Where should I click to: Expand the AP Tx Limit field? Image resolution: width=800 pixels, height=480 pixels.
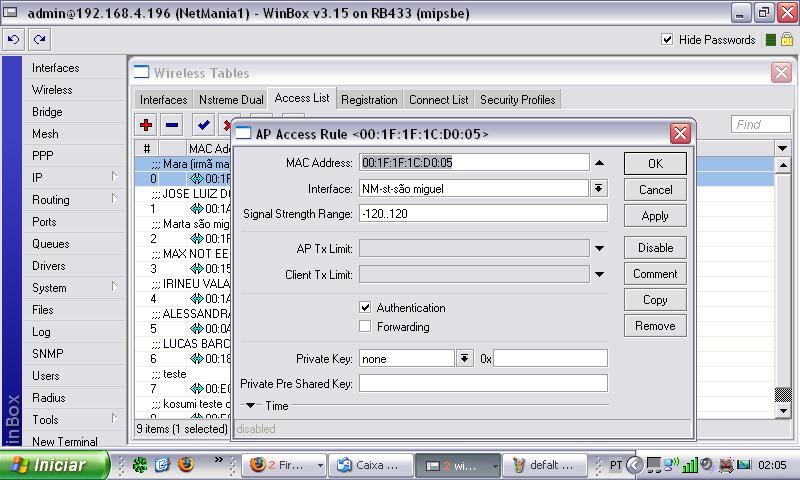599,248
